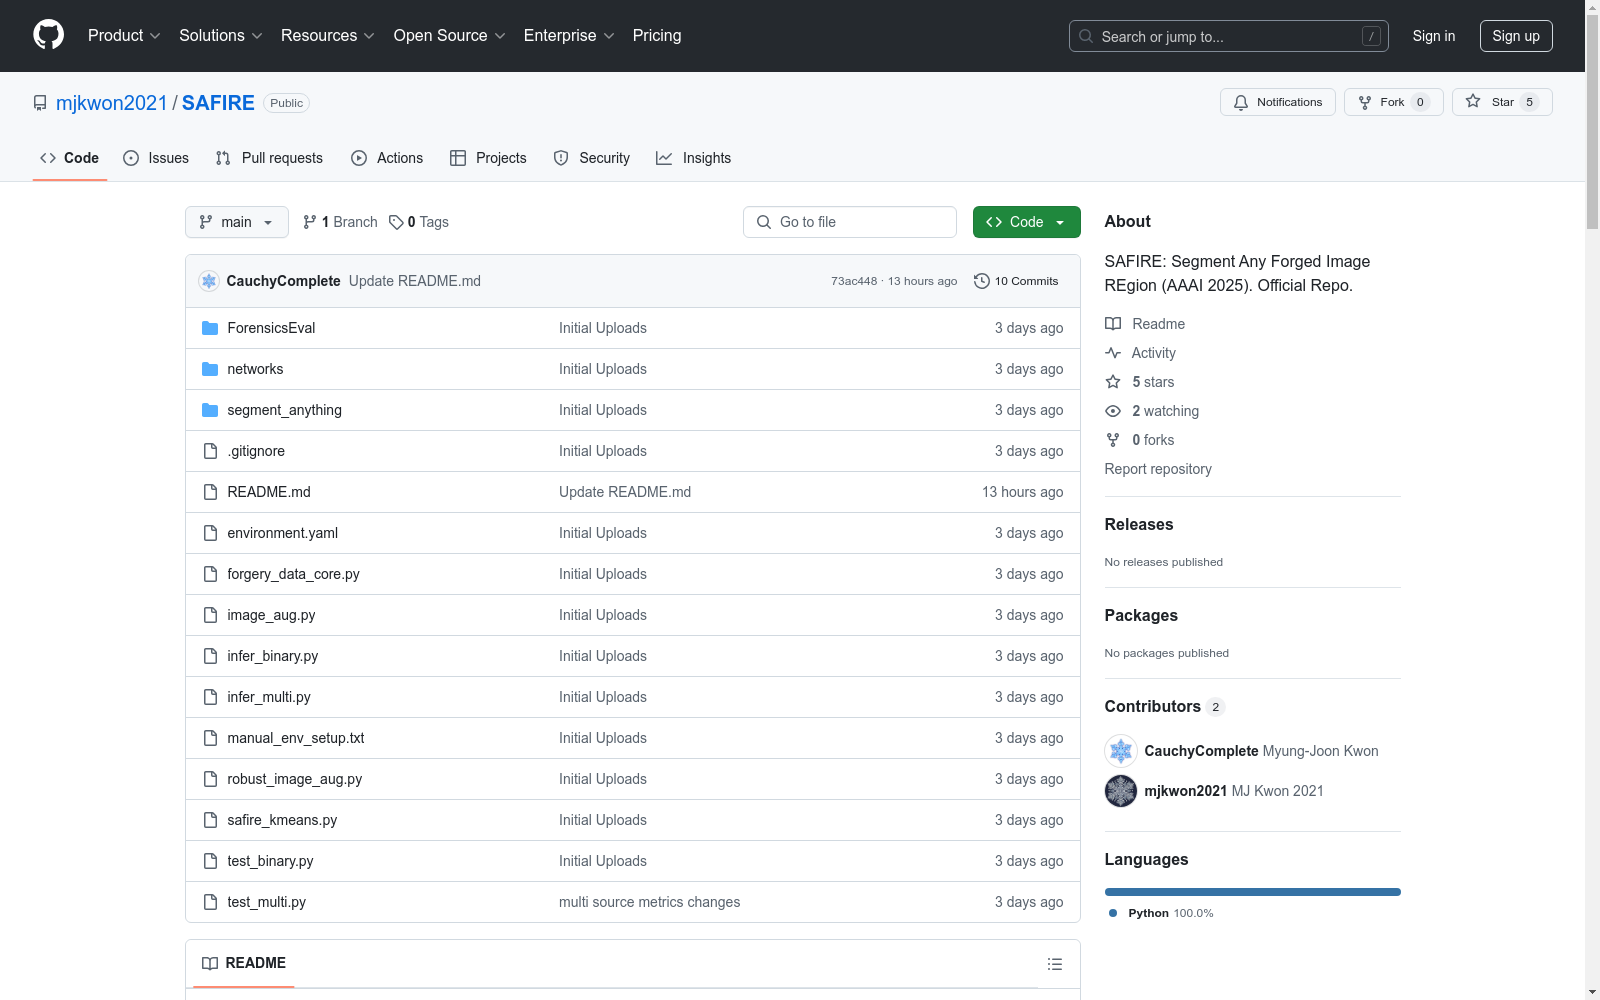Screen dimensions: 1600x1000
Task: Open README outline list icon
Action: [x=1055, y=964]
